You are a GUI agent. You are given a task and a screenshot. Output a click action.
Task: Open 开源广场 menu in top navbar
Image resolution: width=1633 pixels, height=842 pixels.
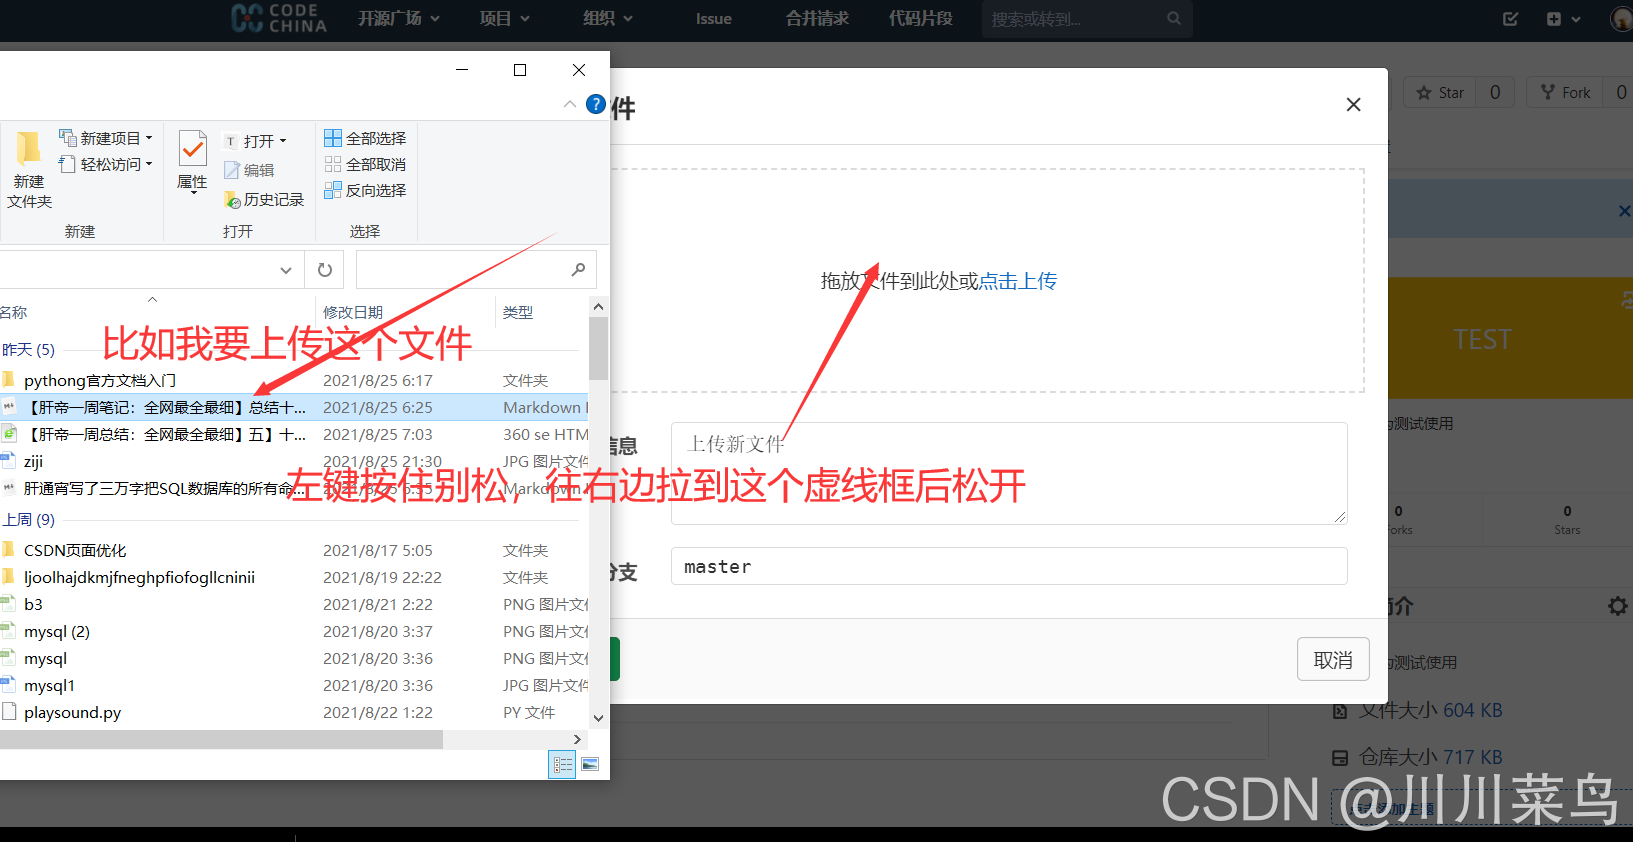coord(399,18)
